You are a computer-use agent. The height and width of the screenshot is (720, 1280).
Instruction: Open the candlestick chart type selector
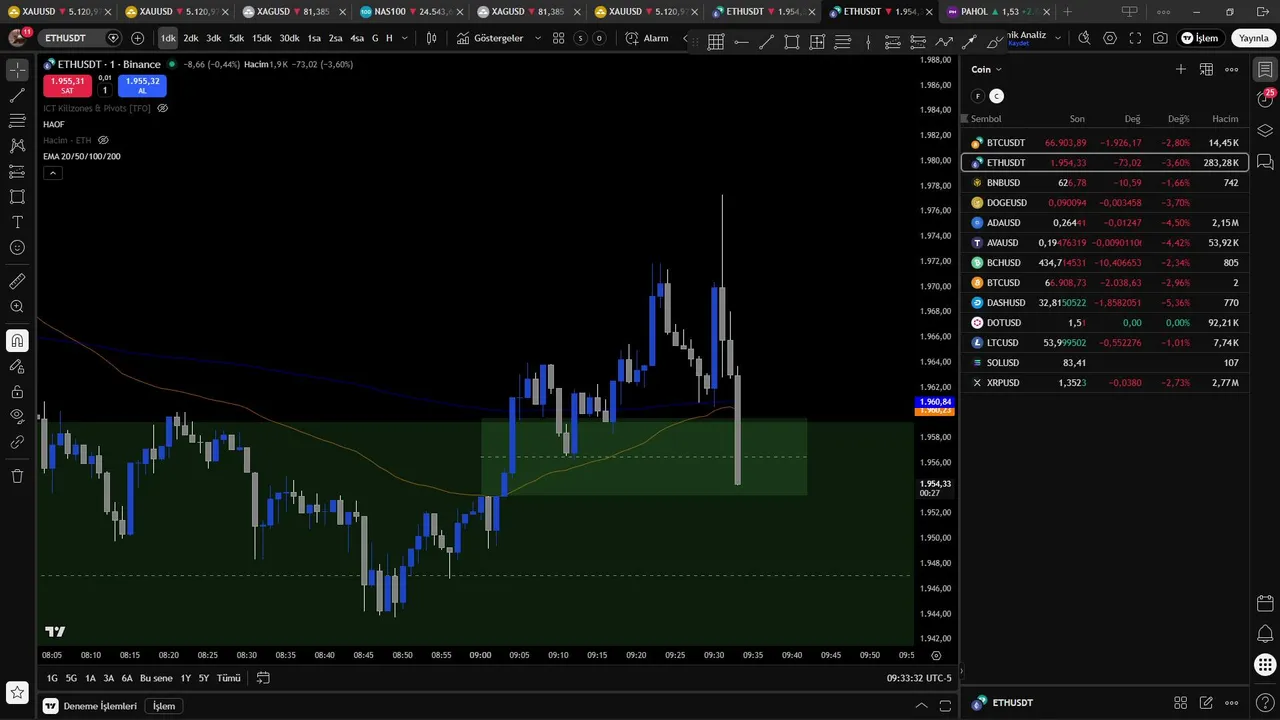[x=431, y=38]
